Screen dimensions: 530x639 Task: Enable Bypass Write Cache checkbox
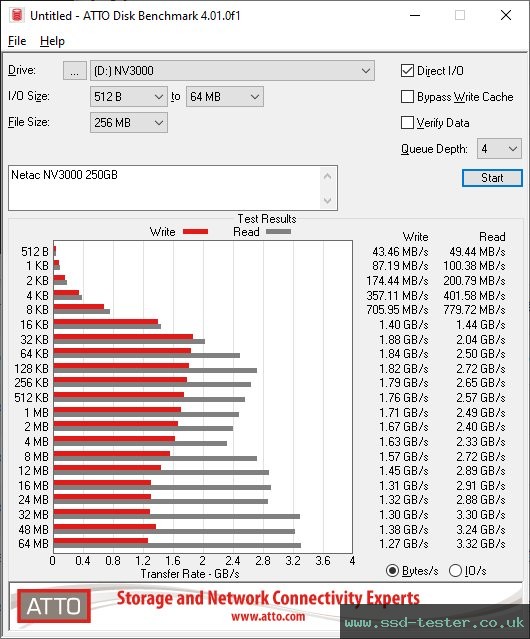pyautogui.click(x=407, y=97)
